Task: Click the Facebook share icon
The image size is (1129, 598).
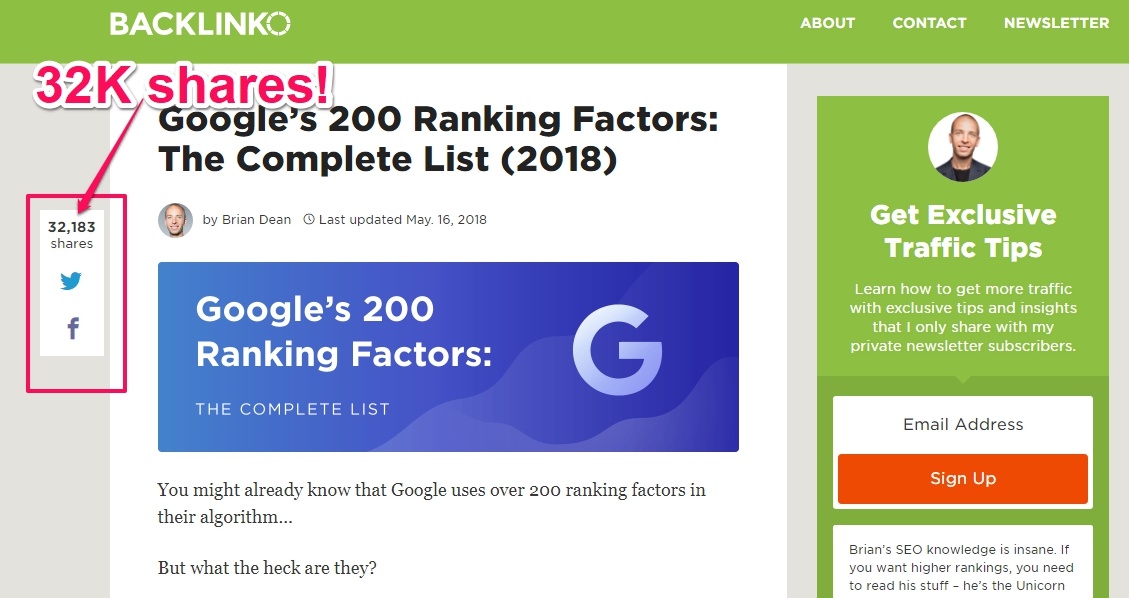Action: [73, 328]
